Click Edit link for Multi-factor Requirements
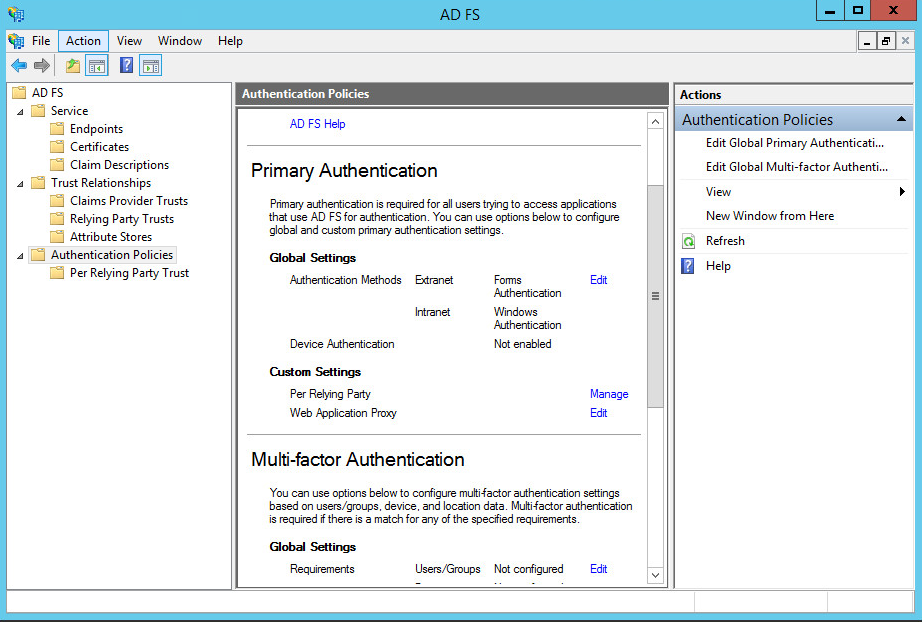922x622 pixels. tap(599, 569)
